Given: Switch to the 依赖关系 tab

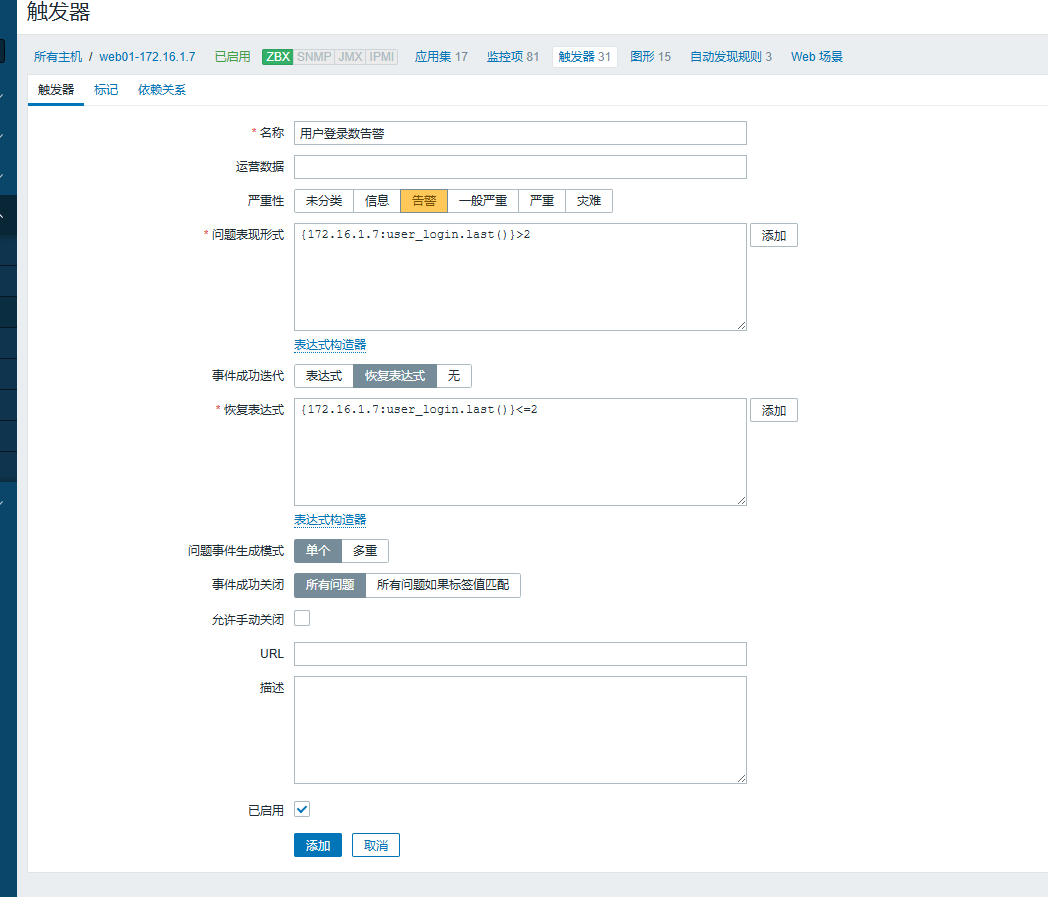Looking at the screenshot, I should pyautogui.click(x=162, y=90).
